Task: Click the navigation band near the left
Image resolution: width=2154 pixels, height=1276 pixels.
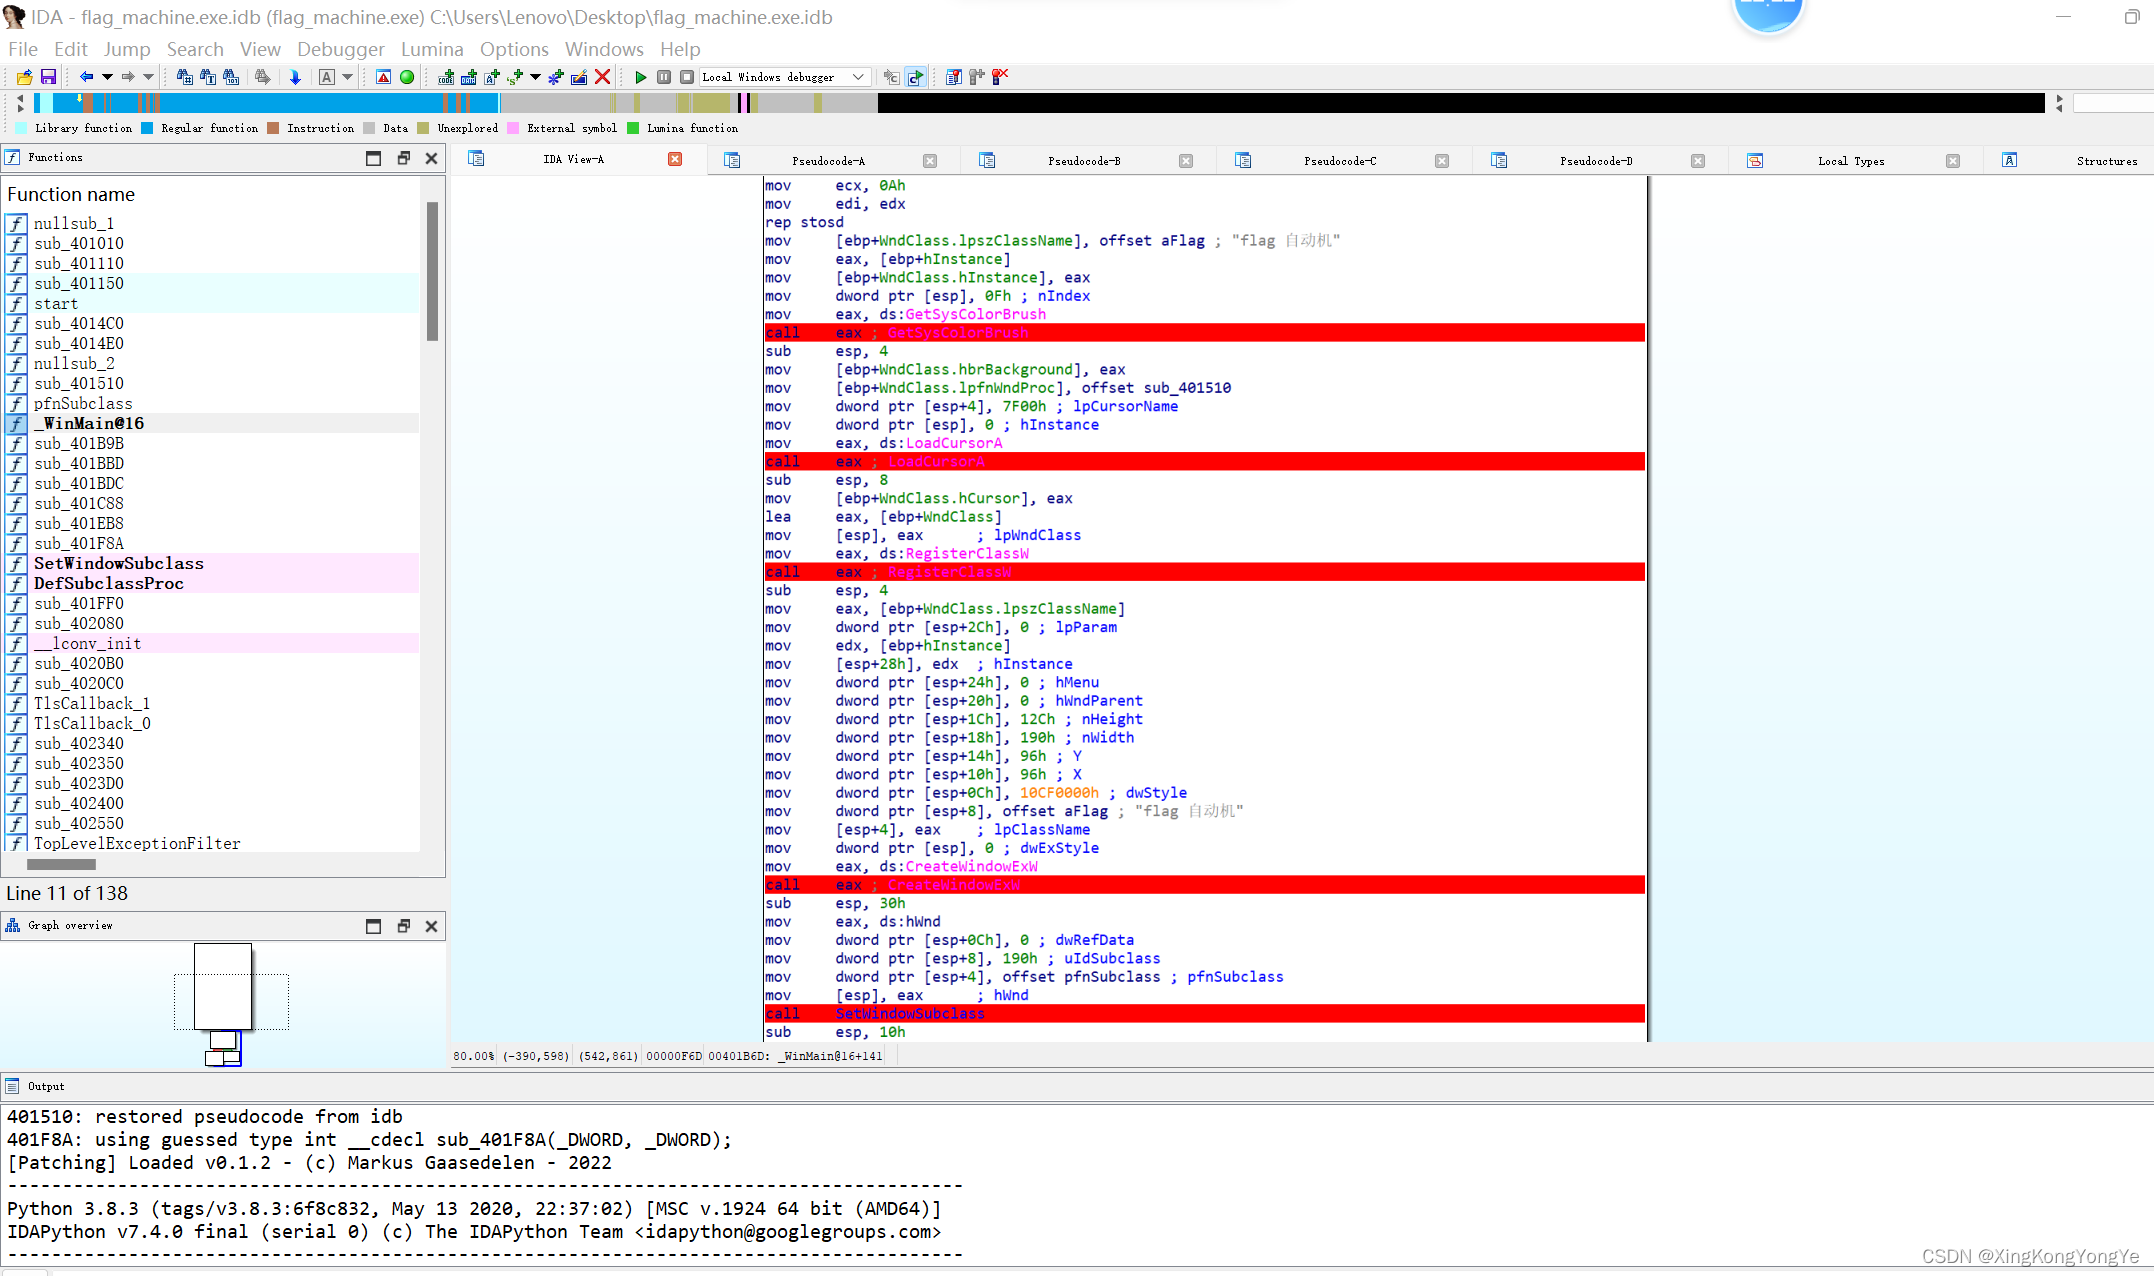Action: pyautogui.click(x=100, y=102)
